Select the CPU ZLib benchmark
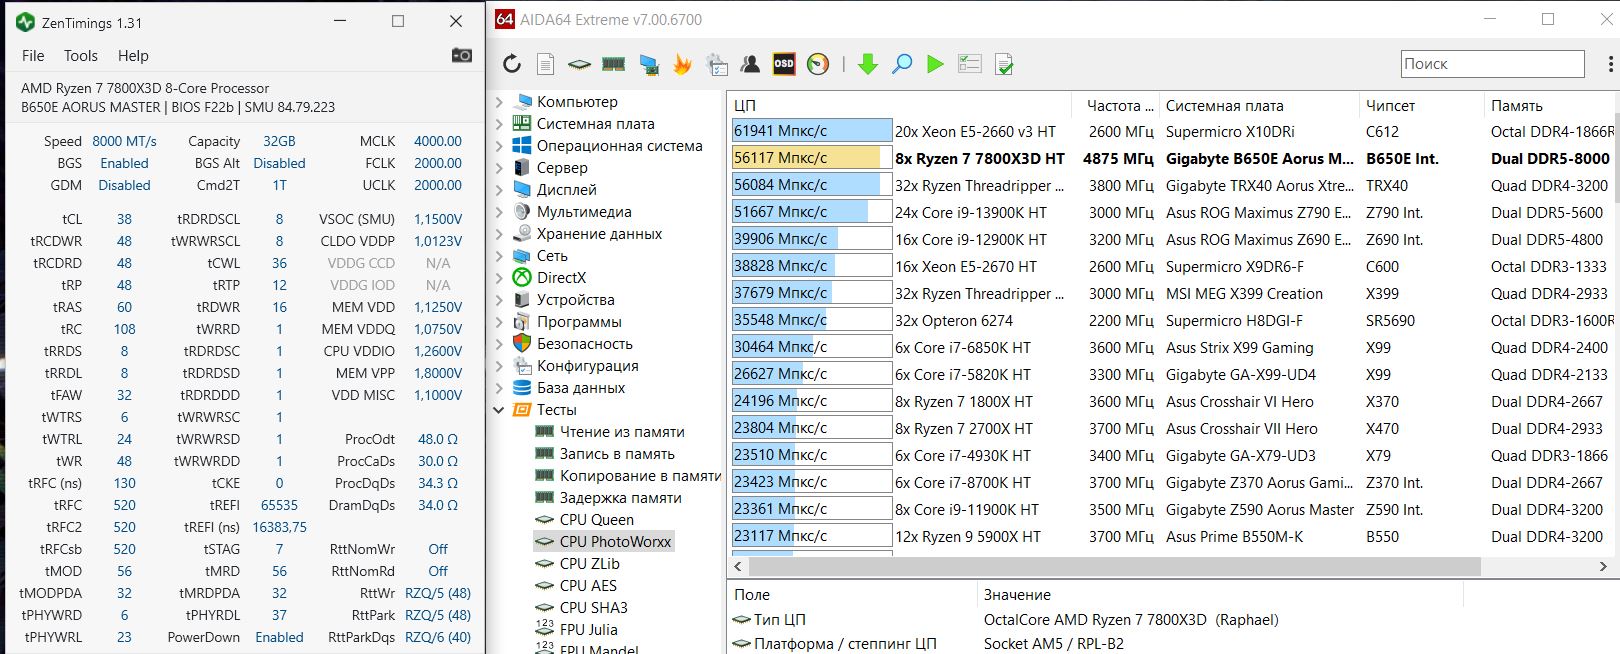Viewport: 1620px width, 654px height. pos(589,564)
